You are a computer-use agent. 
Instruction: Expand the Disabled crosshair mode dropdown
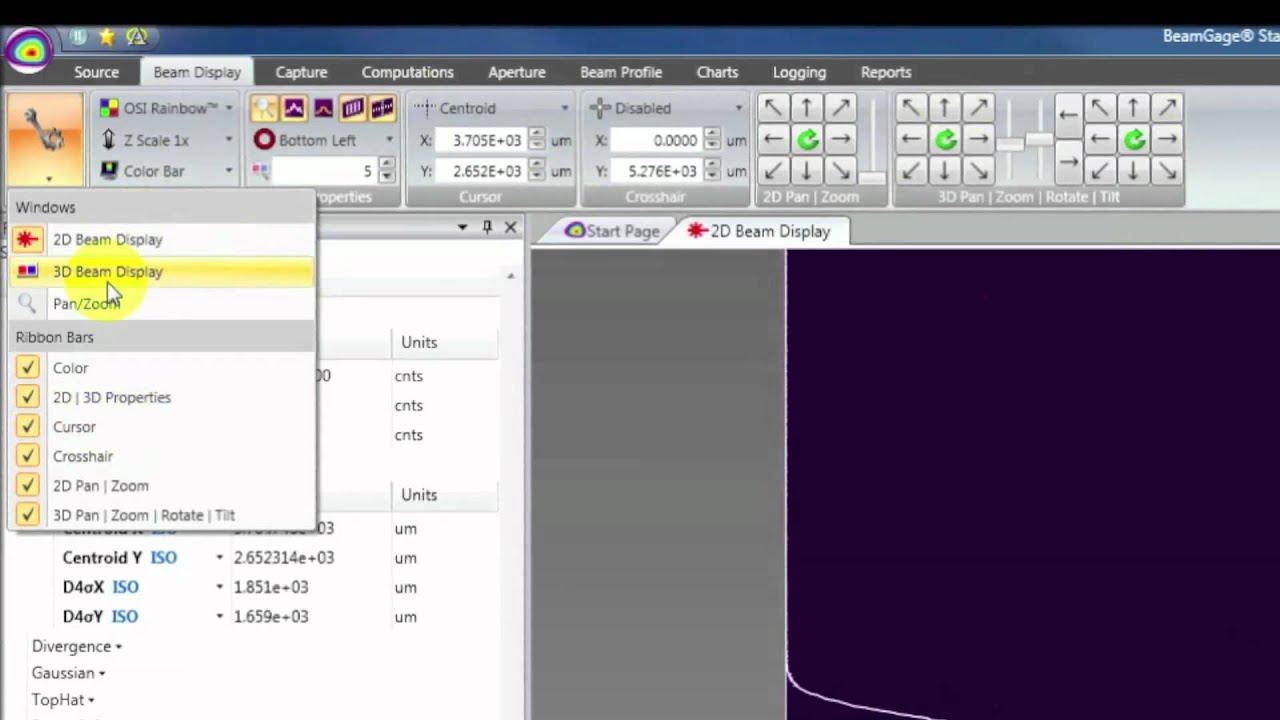pos(739,108)
